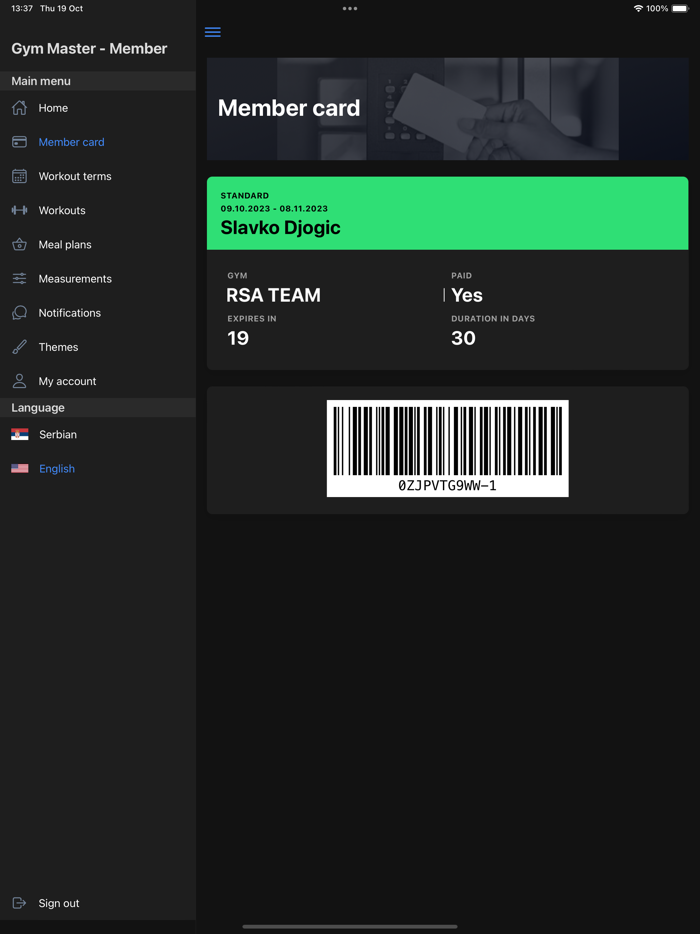700x934 pixels.
Task: Click the Workout terms calendar icon
Action: (x=20, y=176)
